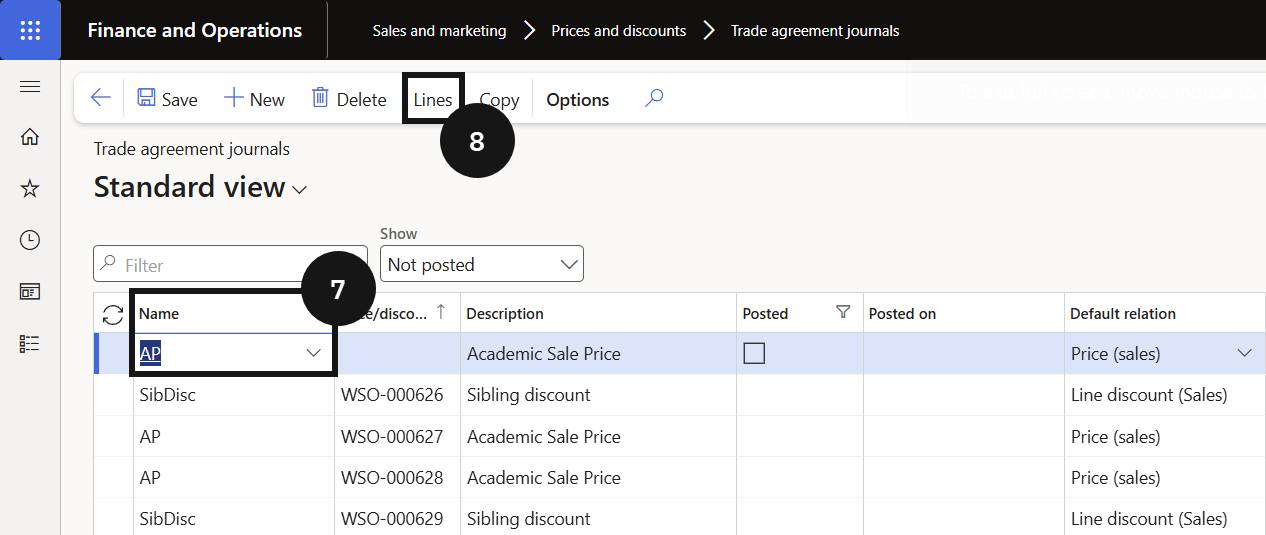
Task: Open the Name dropdown in the first AP row
Action: [313, 353]
